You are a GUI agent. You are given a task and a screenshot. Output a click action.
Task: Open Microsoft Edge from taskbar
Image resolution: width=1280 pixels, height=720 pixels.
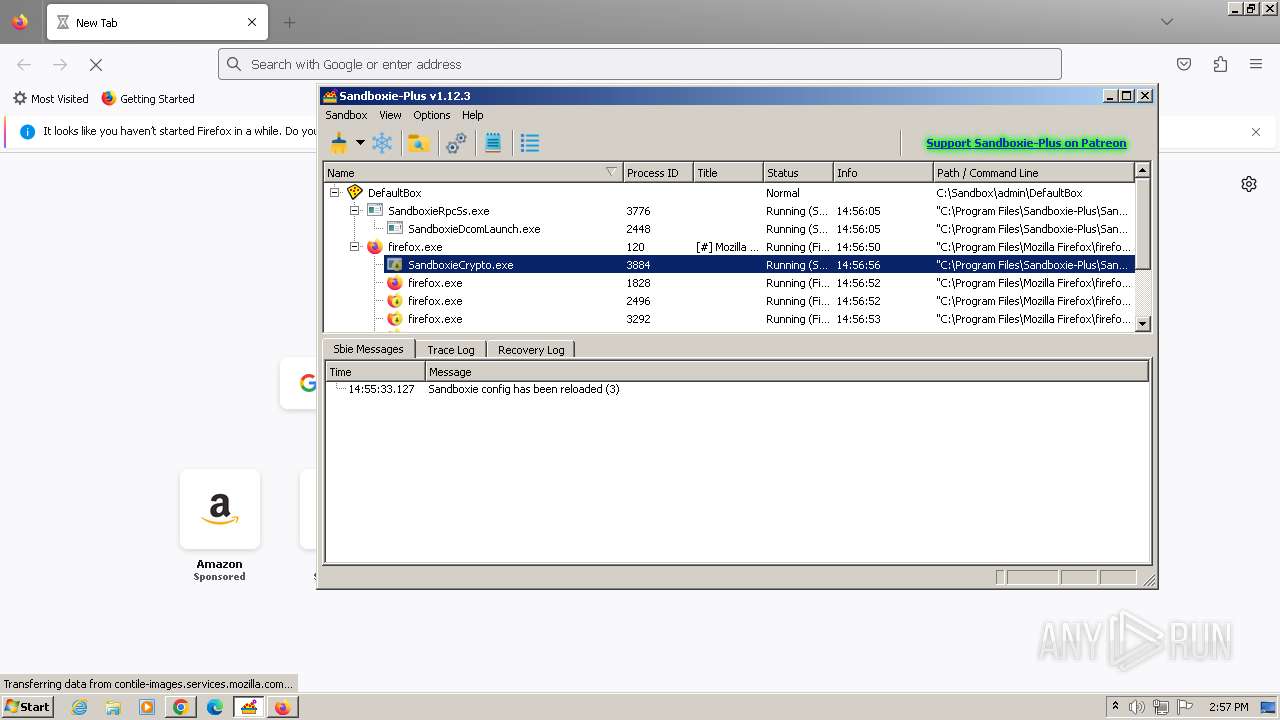[215, 707]
